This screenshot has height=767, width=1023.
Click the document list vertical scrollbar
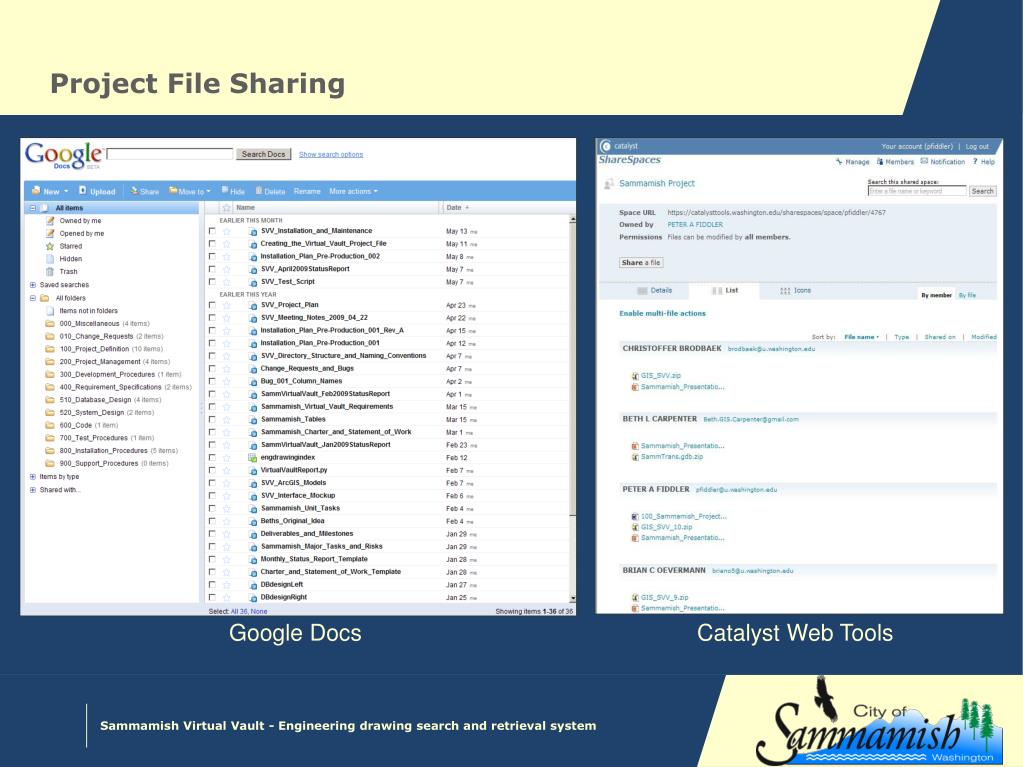coord(573,408)
